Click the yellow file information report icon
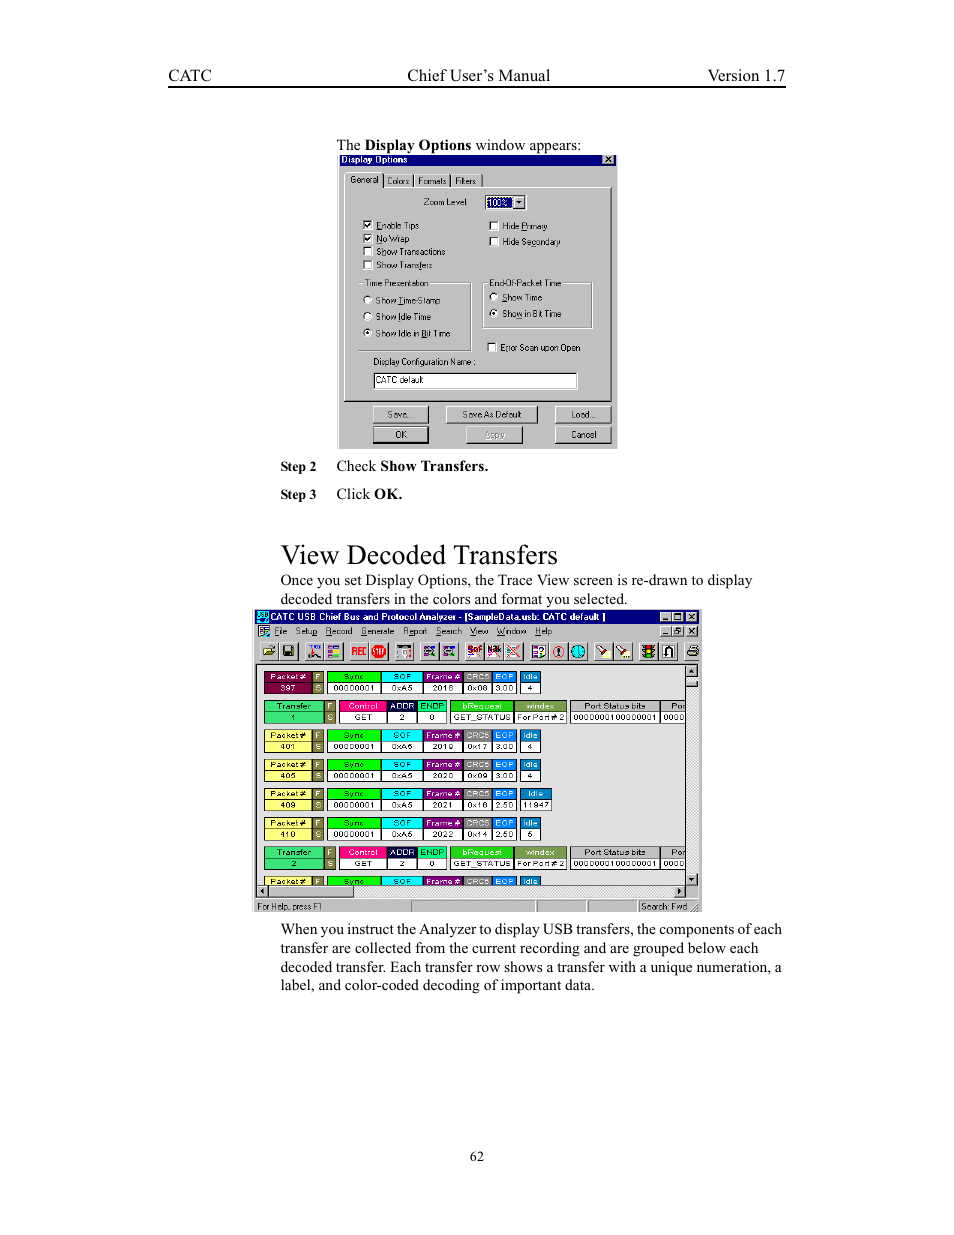 (538, 651)
